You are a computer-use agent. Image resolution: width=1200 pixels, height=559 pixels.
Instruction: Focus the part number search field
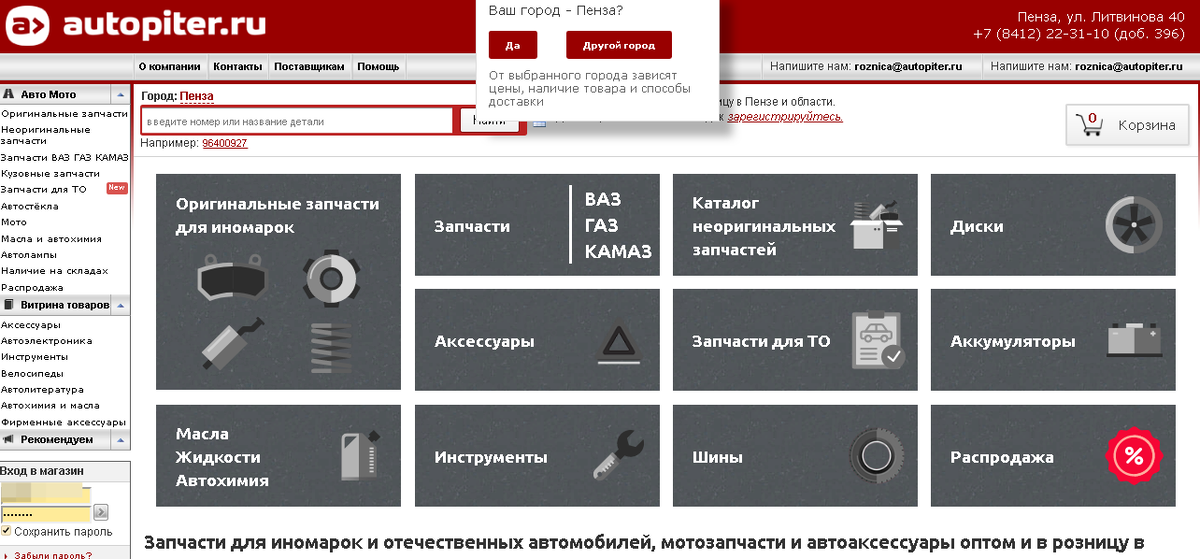[298, 121]
